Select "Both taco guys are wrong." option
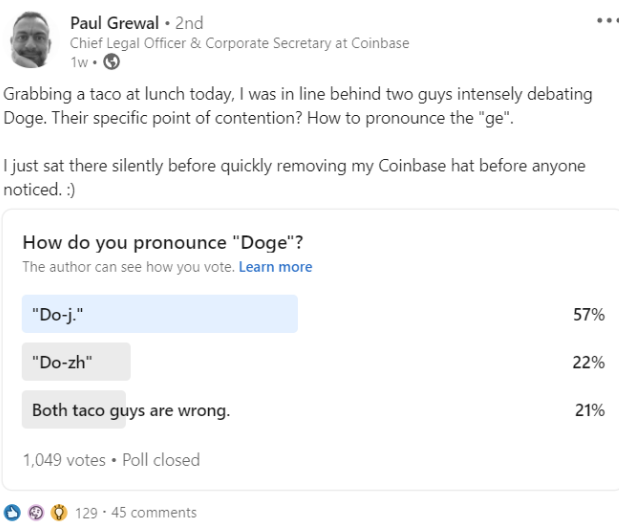This screenshot has height=522, width=619. pos(130,409)
